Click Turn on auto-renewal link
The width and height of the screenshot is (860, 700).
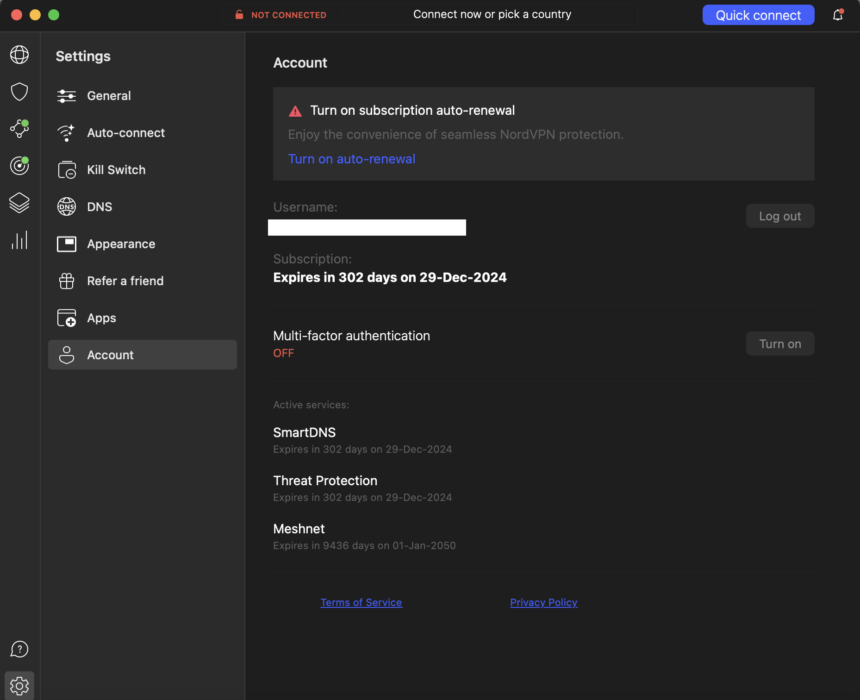click(x=351, y=158)
